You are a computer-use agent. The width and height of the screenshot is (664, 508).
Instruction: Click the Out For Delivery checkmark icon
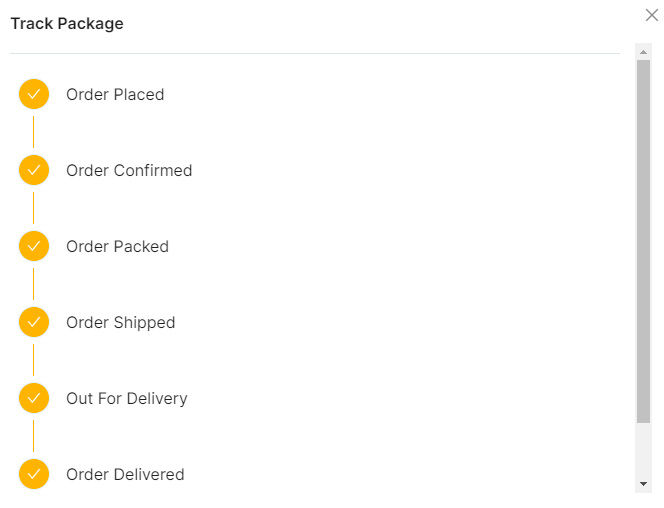click(34, 399)
